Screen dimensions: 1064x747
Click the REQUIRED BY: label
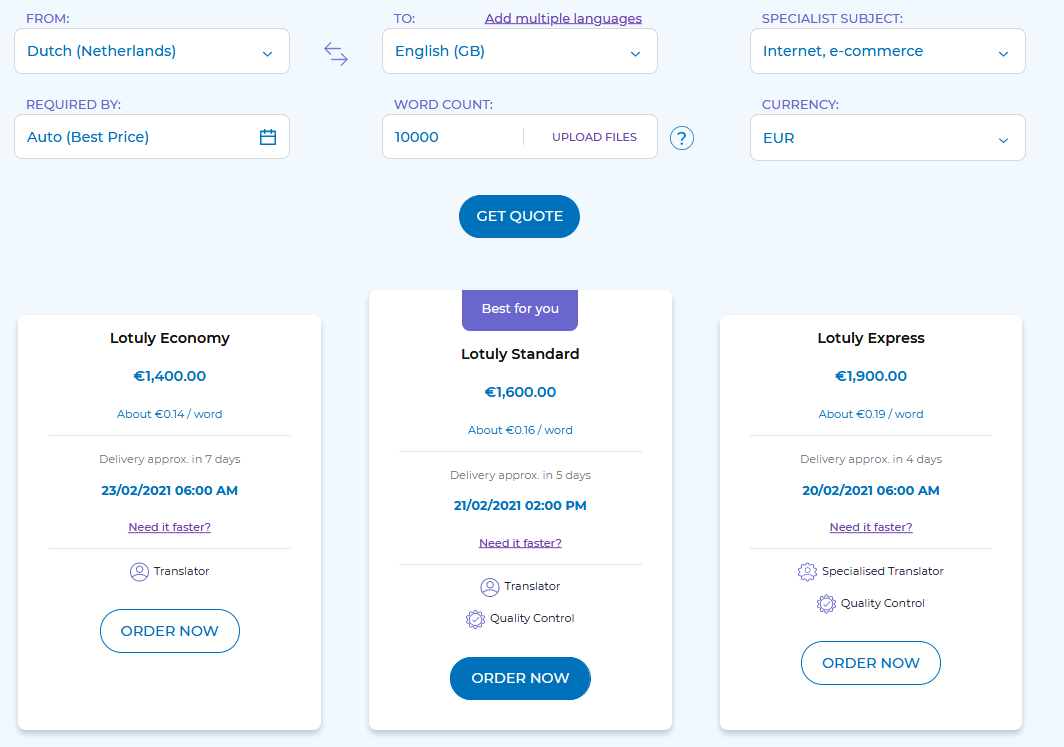click(x=73, y=104)
